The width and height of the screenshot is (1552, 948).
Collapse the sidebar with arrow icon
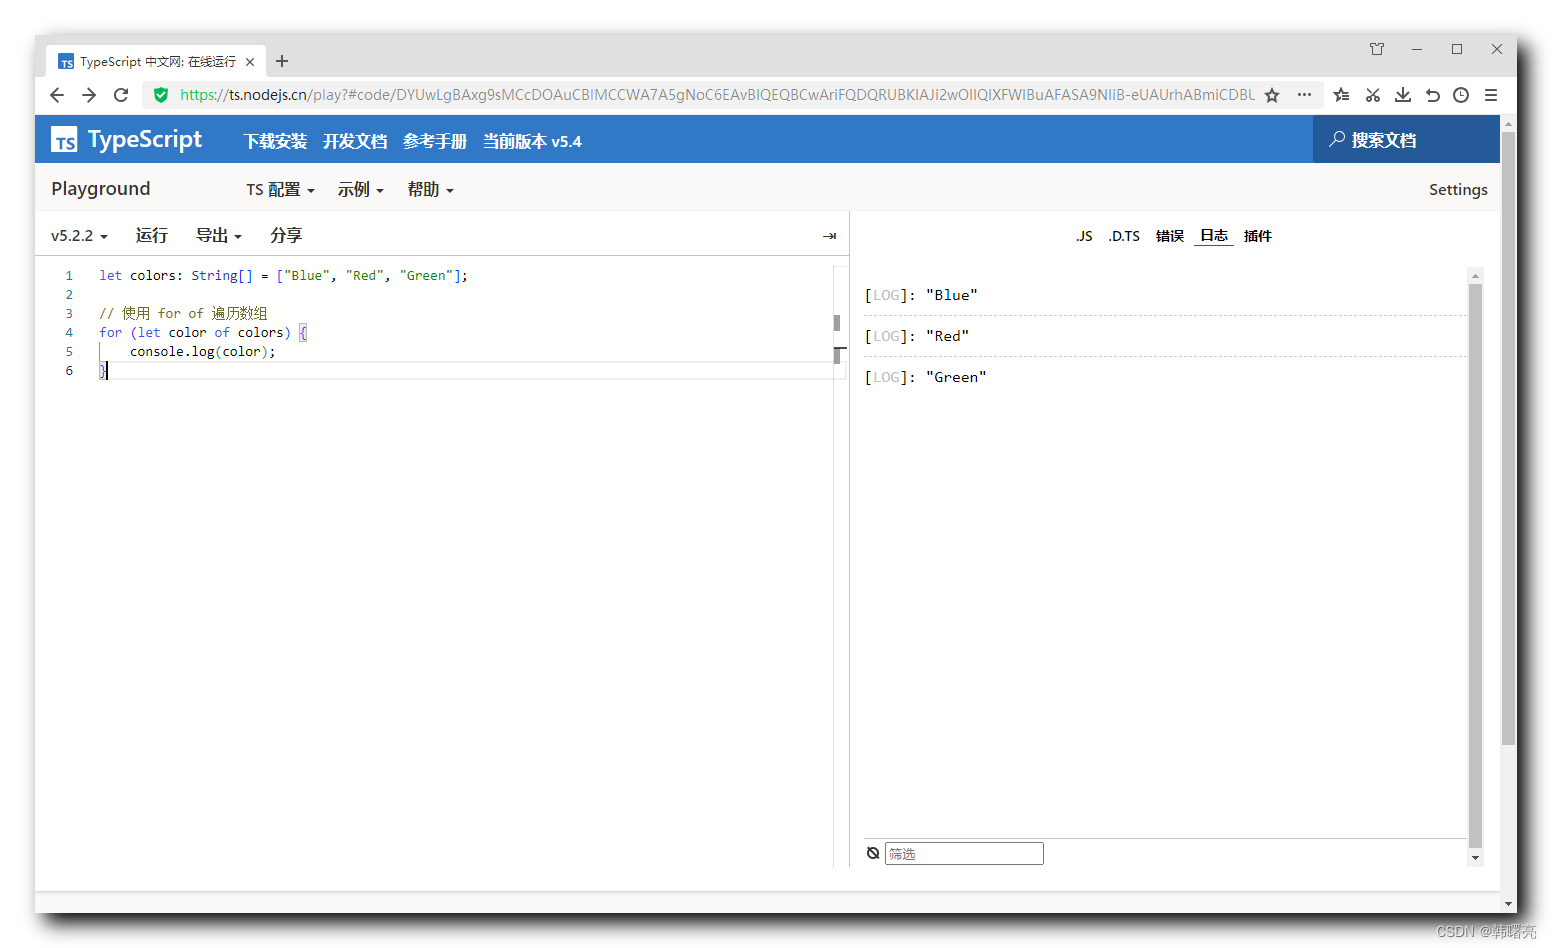pyautogui.click(x=829, y=236)
